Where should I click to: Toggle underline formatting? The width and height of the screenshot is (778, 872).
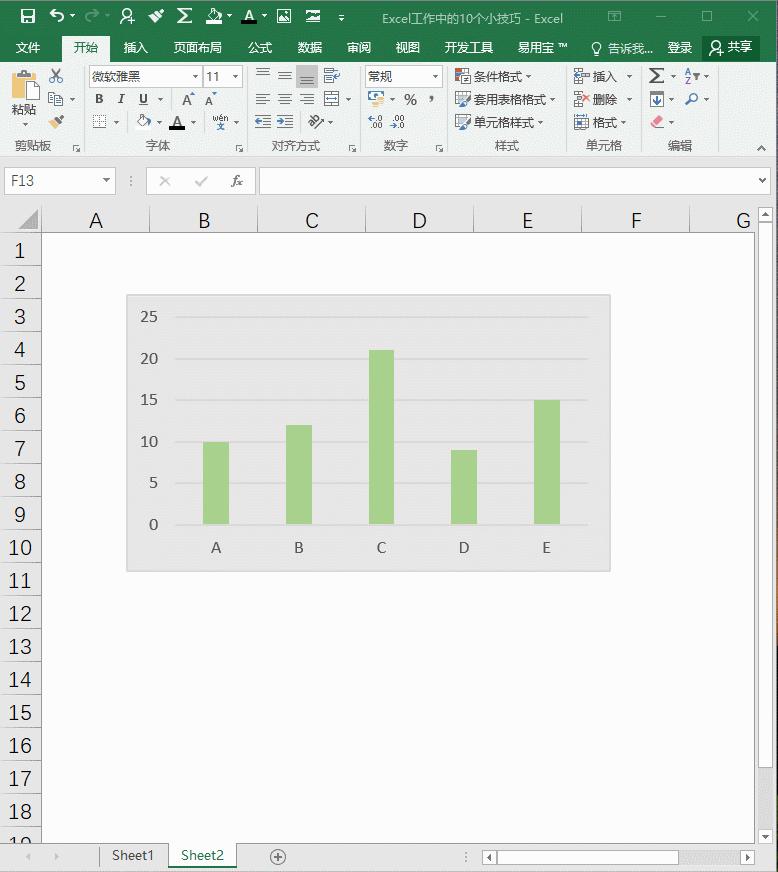pos(143,99)
